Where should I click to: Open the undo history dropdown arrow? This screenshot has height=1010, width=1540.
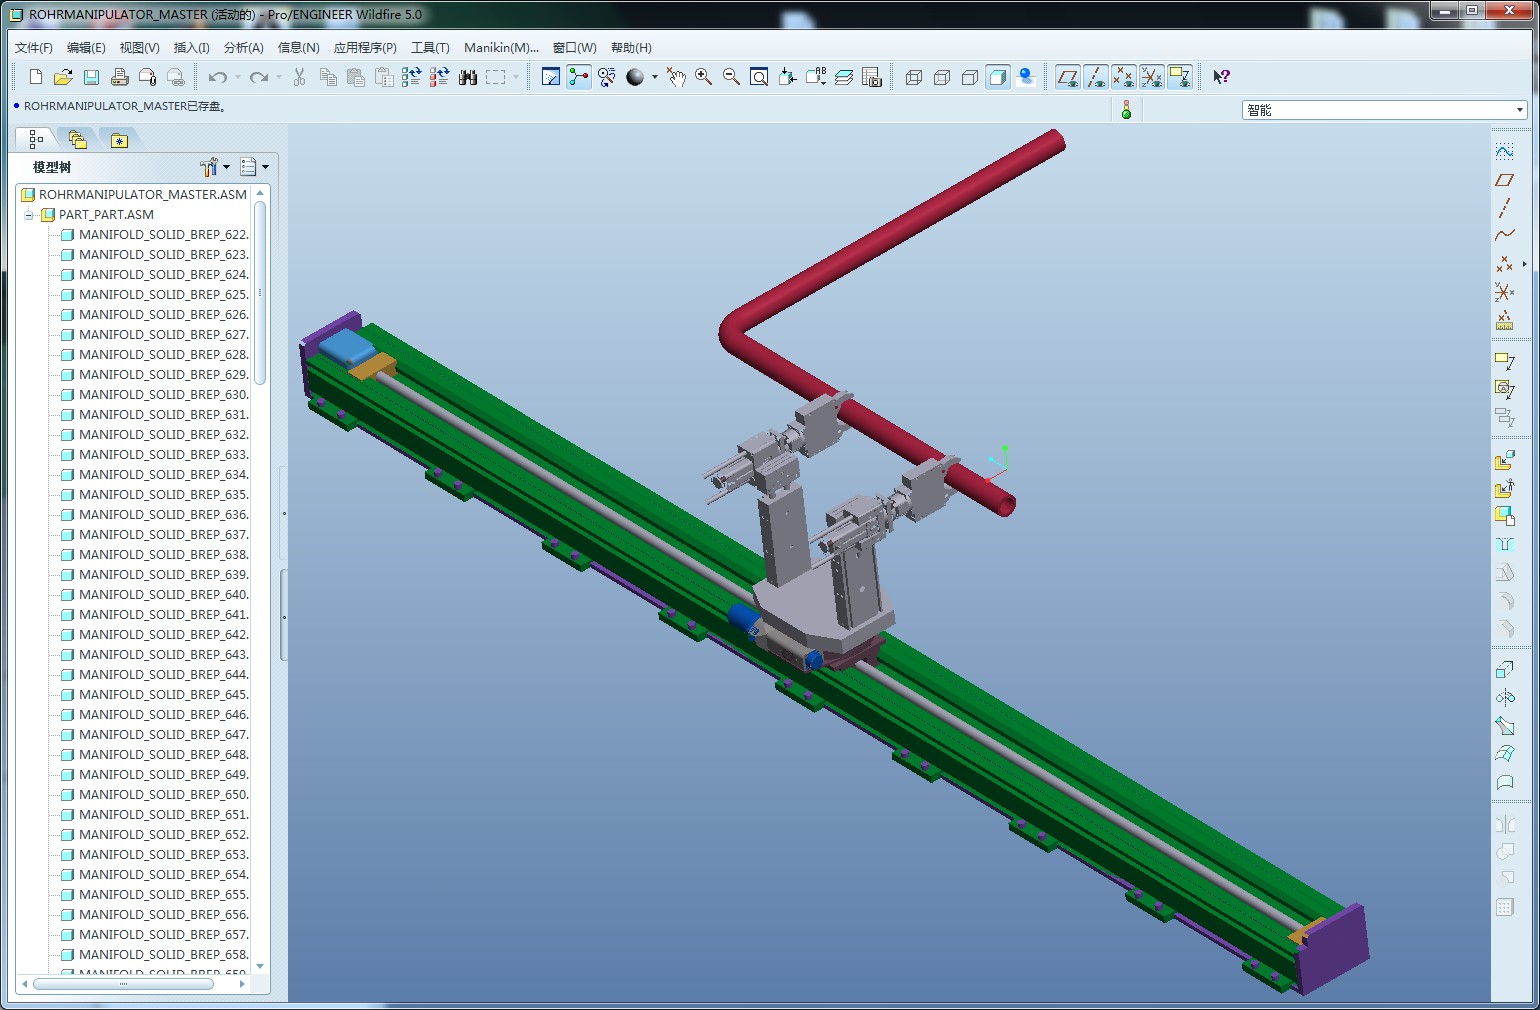(x=238, y=77)
